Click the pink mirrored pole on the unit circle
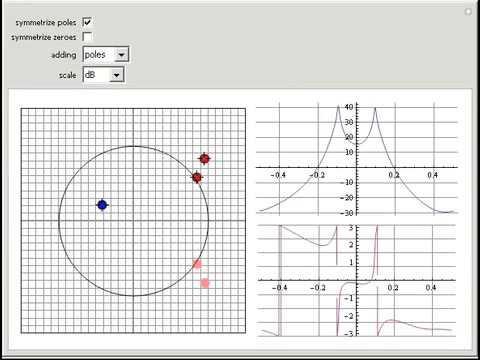 point(197,264)
